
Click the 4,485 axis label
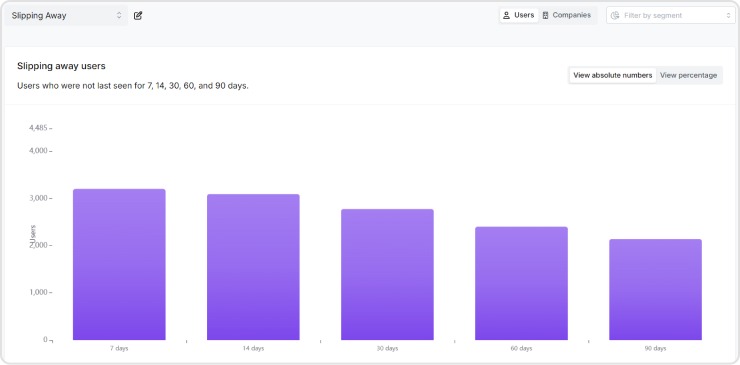[38, 128]
